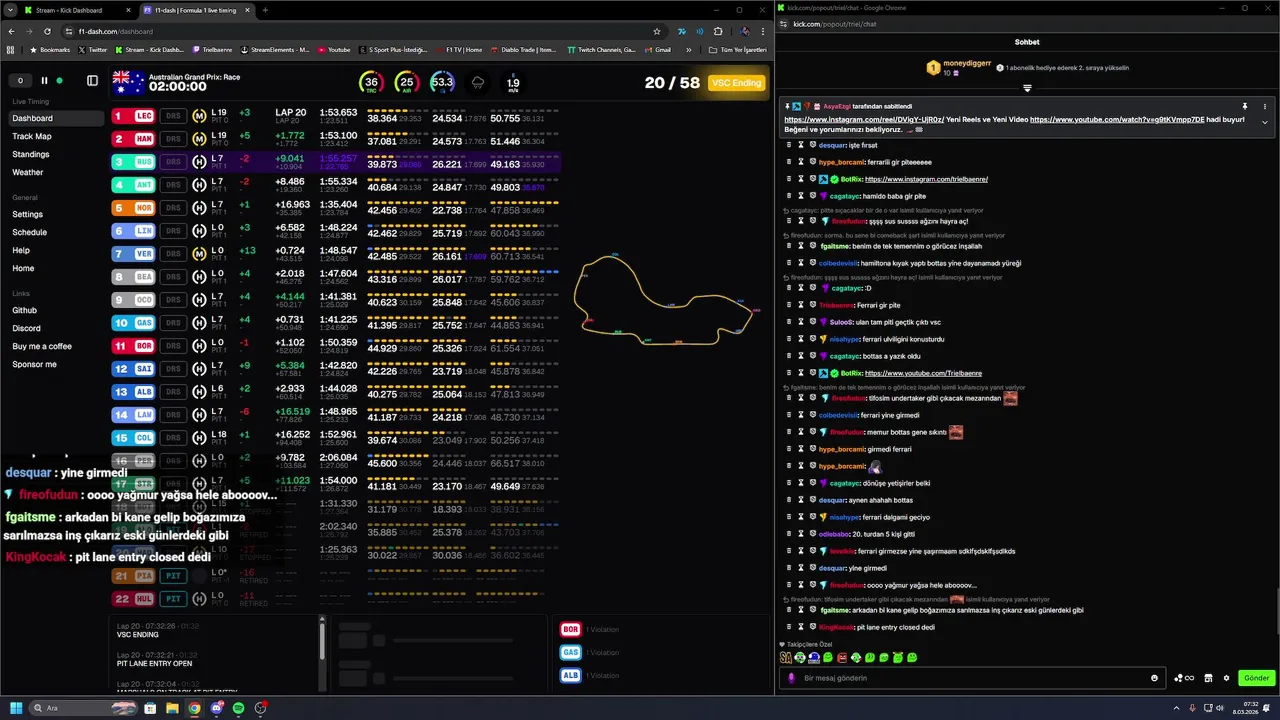The height and width of the screenshot is (720, 1280).
Task: Open the channel points icon in chat
Action: click(1185, 678)
